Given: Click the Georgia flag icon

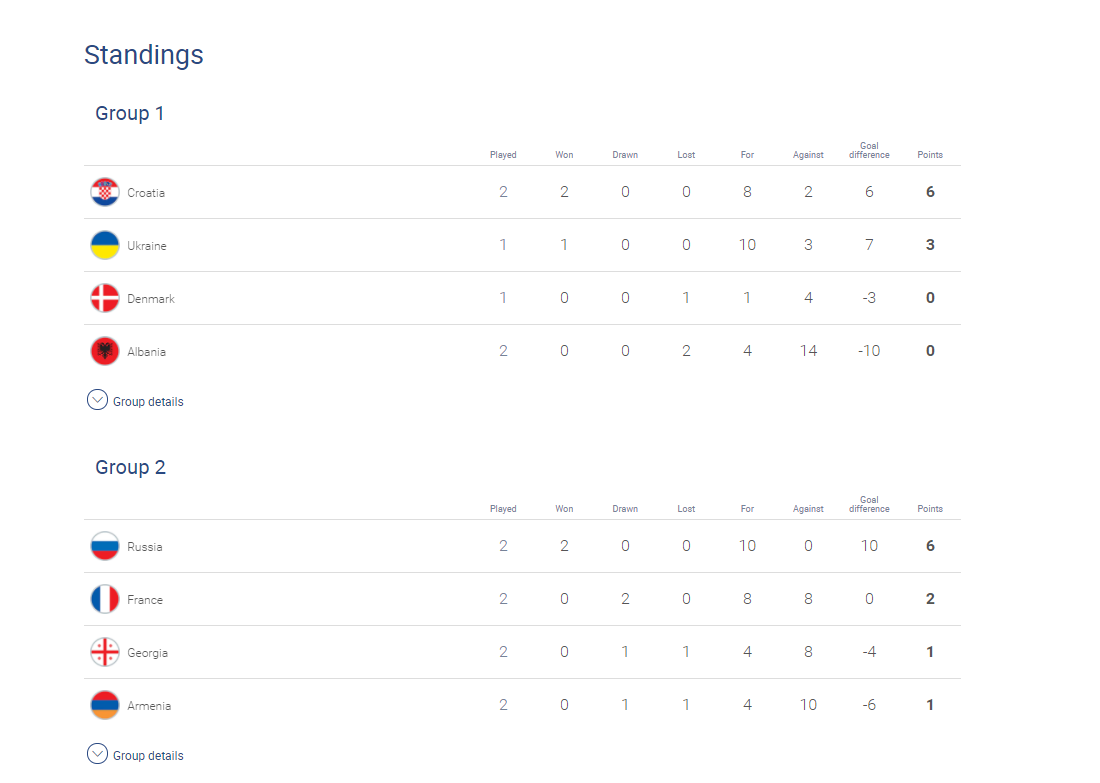Looking at the screenshot, I should 105,652.
